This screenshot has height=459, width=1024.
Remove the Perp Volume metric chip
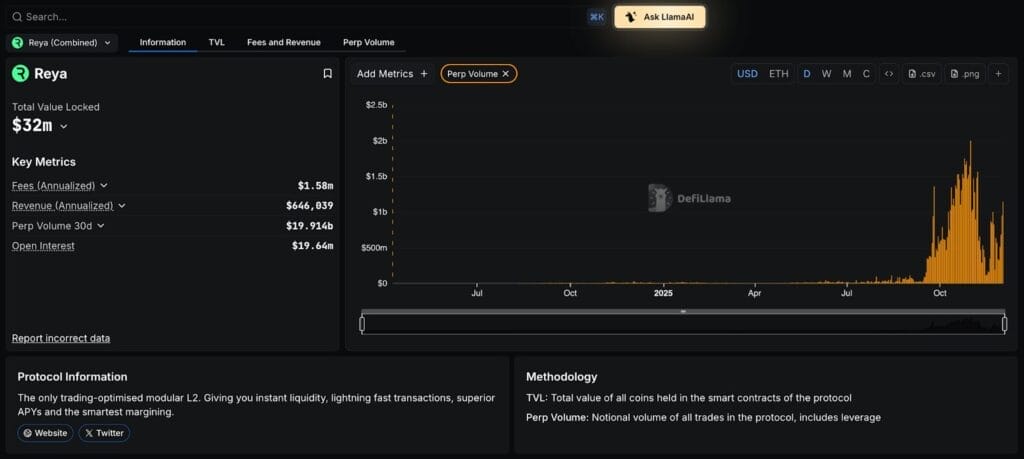[505, 74]
